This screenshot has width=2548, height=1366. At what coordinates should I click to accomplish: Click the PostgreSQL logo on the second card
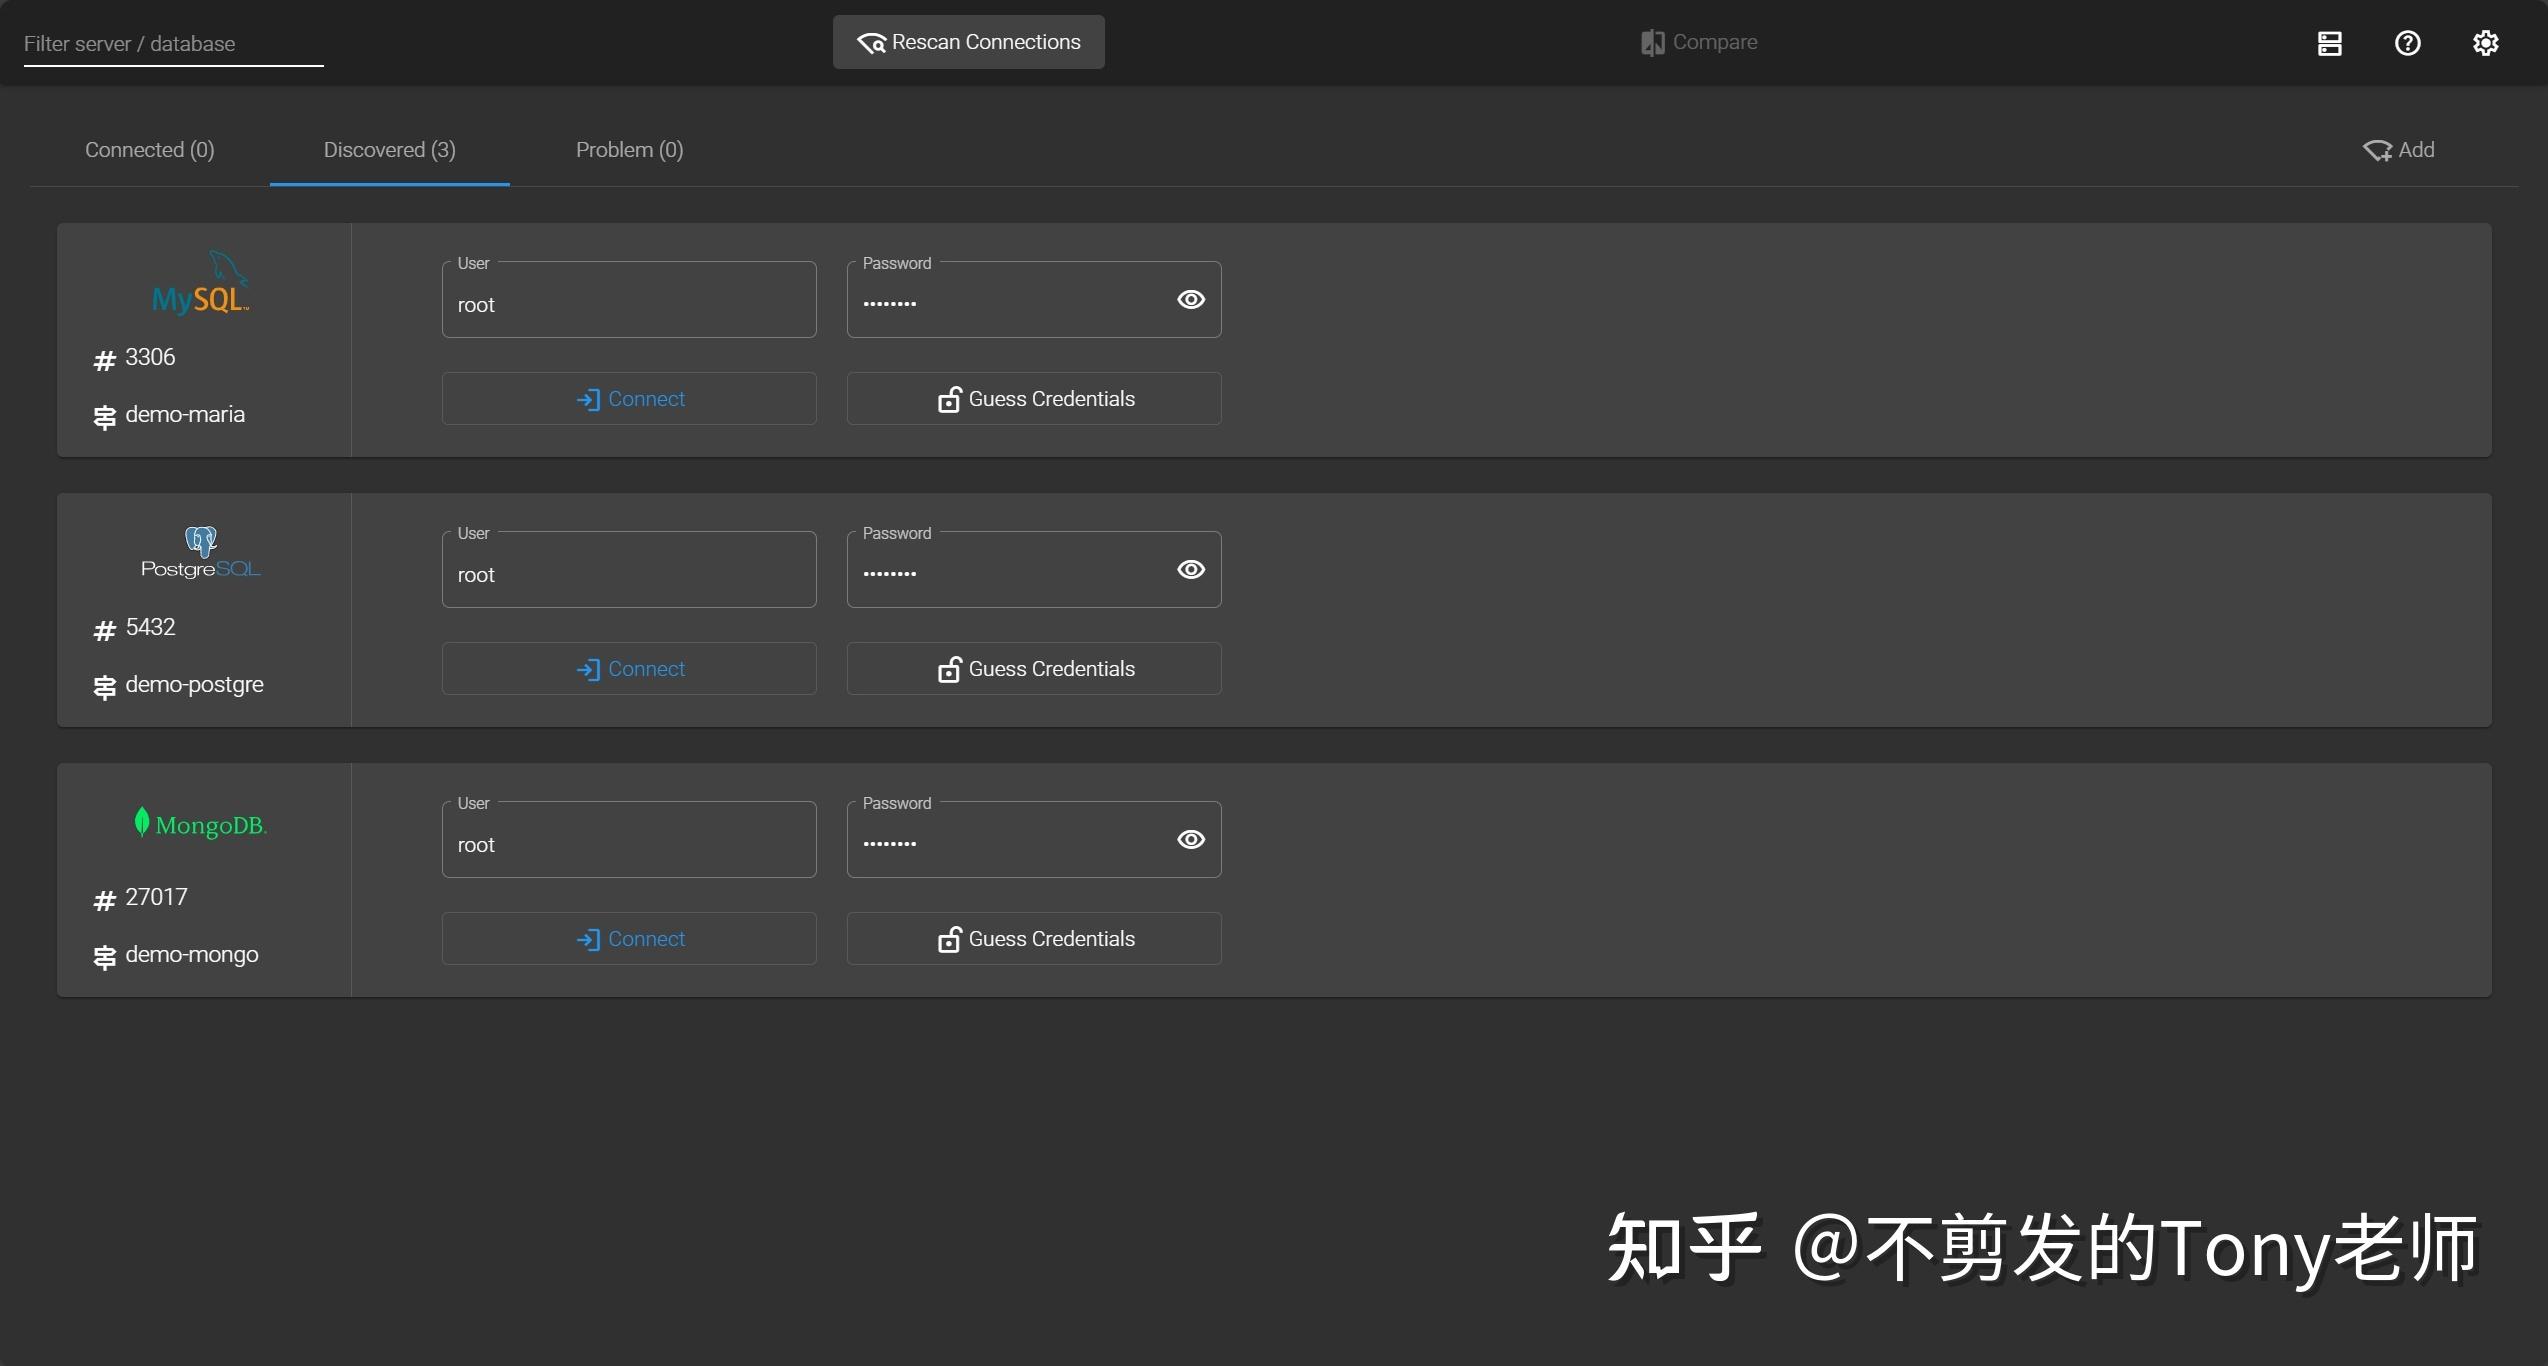[x=200, y=551]
